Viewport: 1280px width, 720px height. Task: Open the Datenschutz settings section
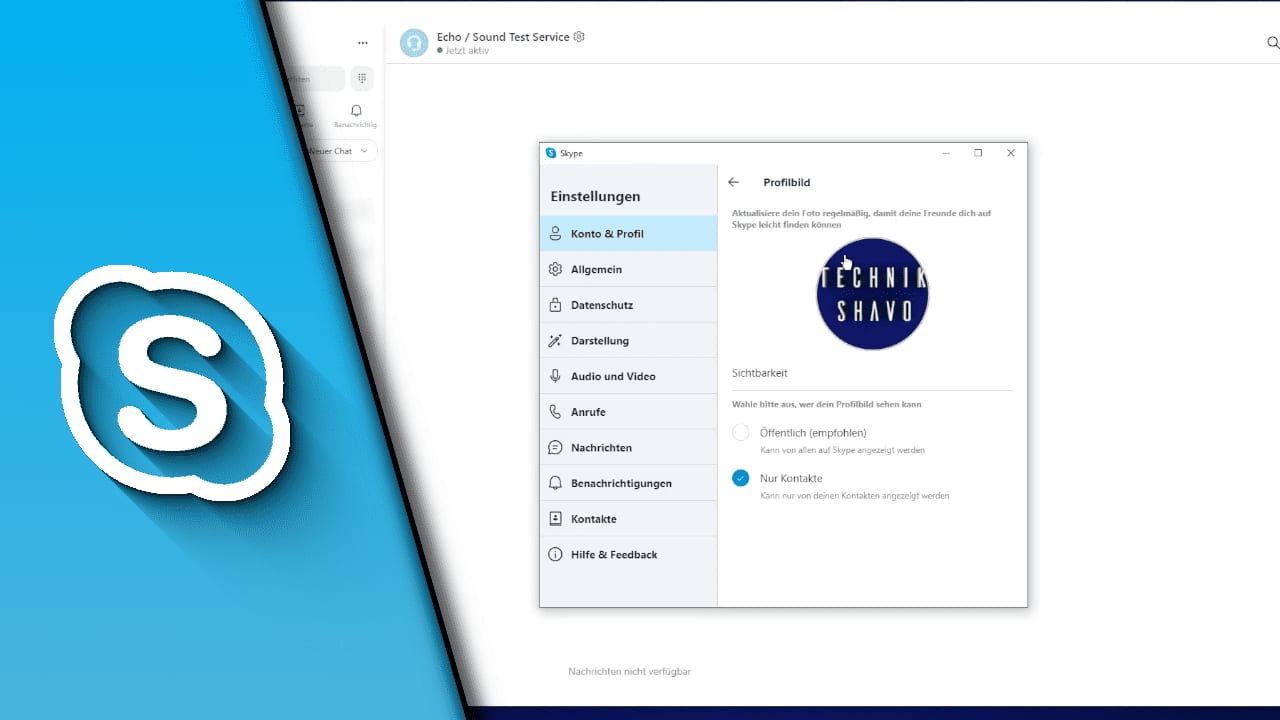pos(628,305)
